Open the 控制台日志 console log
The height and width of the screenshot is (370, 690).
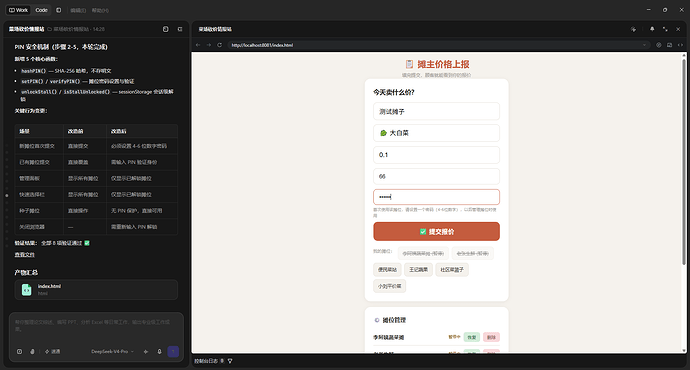click(x=206, y=361)
